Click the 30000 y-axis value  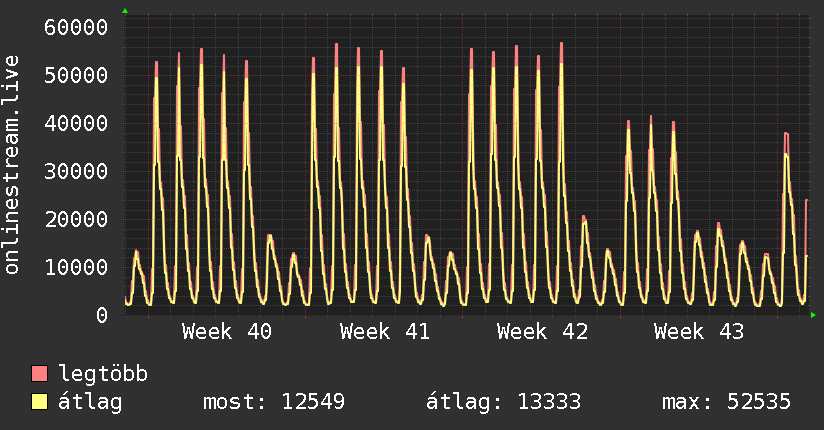coord(76,171)
